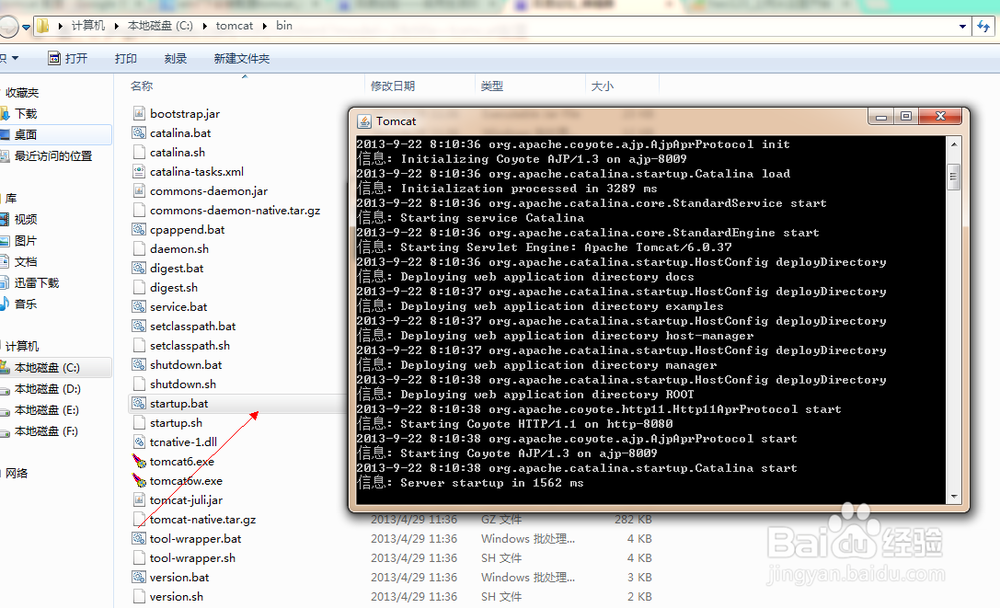Click the bootstrap.jar file icon
This screenshot has height=608, width=1000.
139,114
